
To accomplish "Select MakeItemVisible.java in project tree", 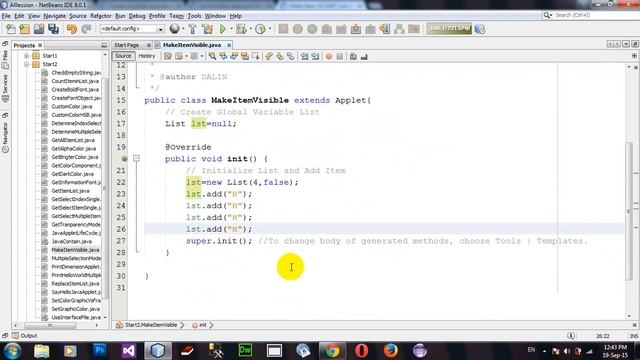I will point(75,250).
